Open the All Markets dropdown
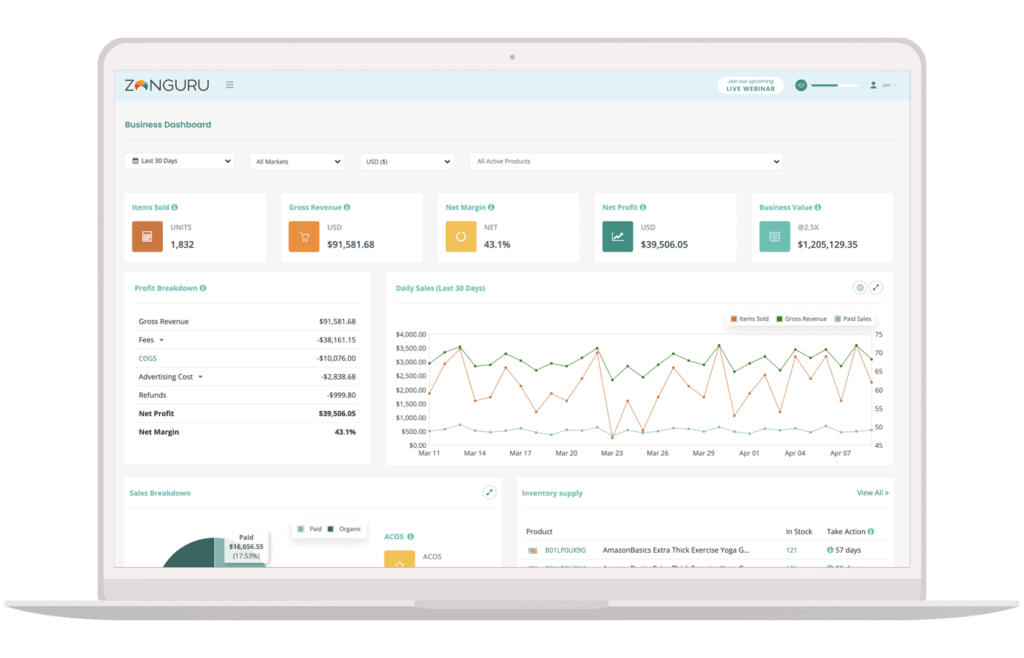This screenshot has width=1024, height=658. [x=297, y=161]
